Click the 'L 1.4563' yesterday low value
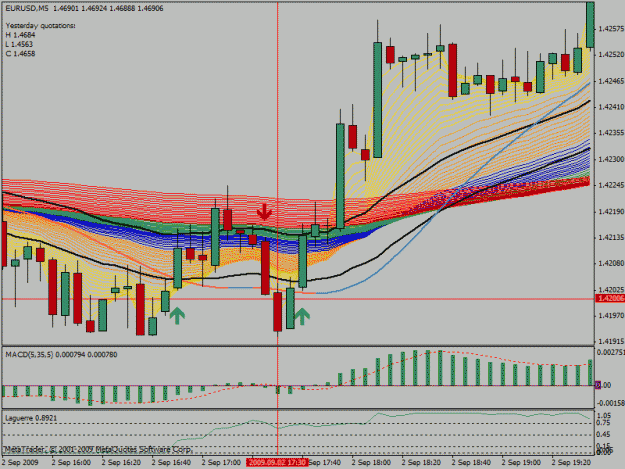The height and width of the screenshot is (469, 625). click(19, 44)
